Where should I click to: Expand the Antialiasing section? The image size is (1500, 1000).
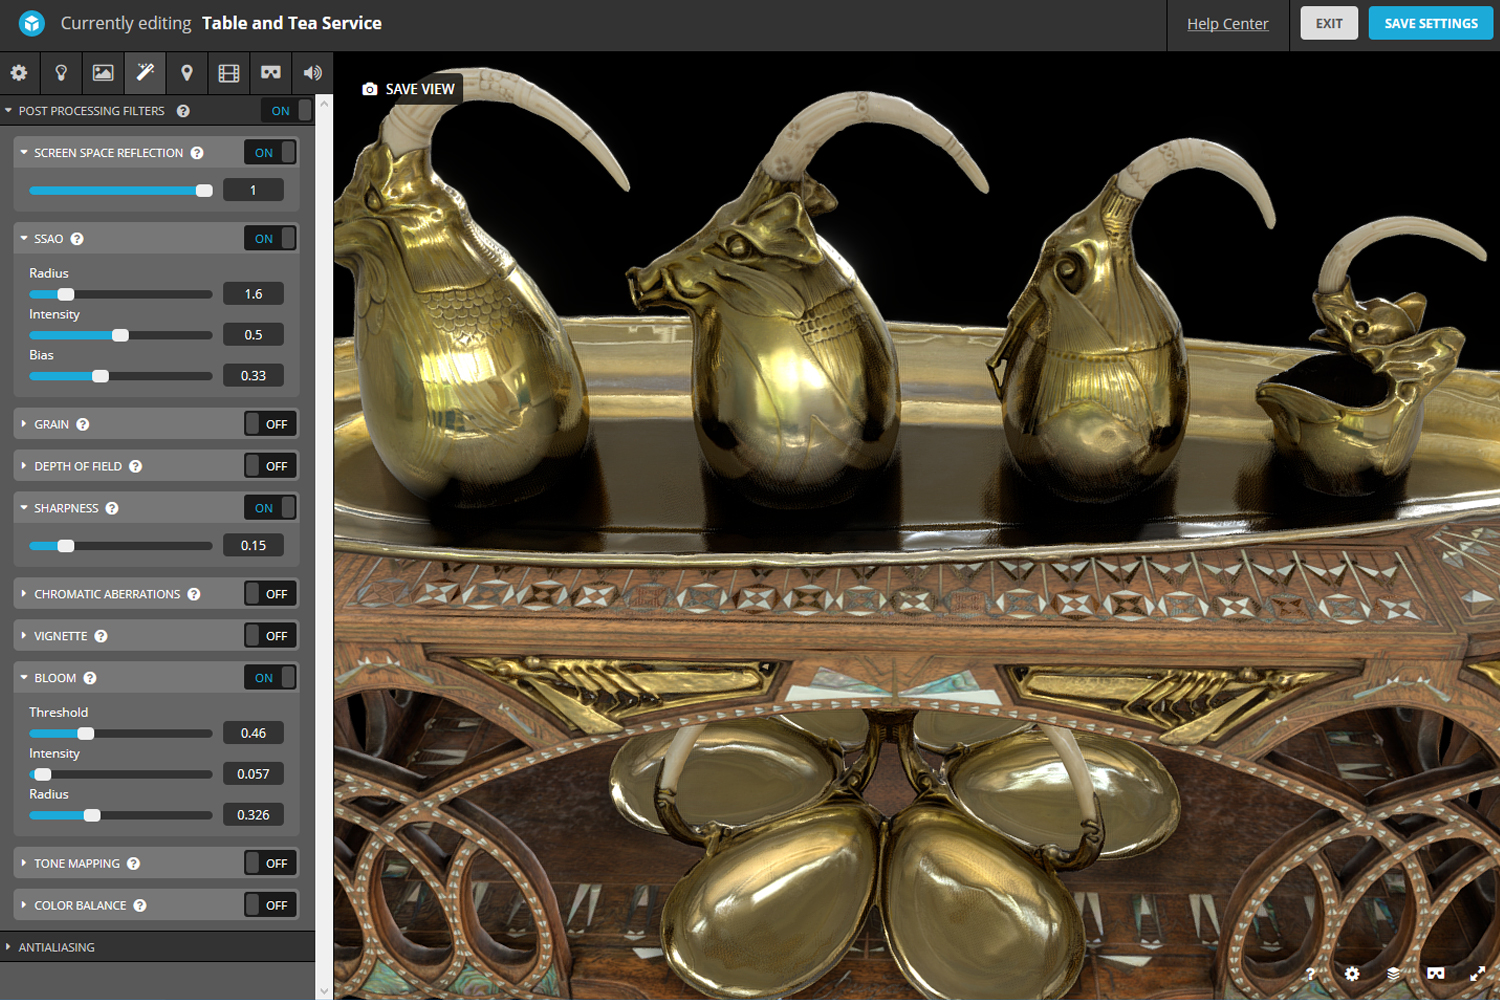pos(57,947)
